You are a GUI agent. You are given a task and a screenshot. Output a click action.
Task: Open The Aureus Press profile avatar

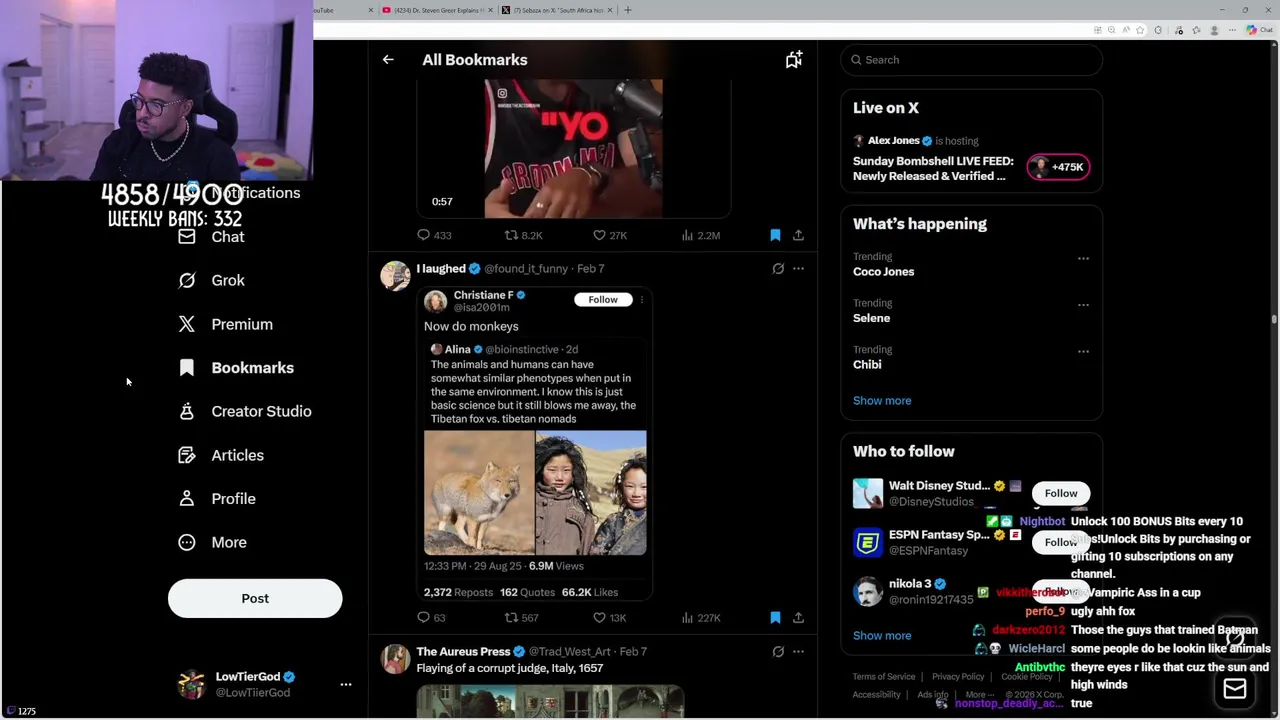[x=395, y=659]
